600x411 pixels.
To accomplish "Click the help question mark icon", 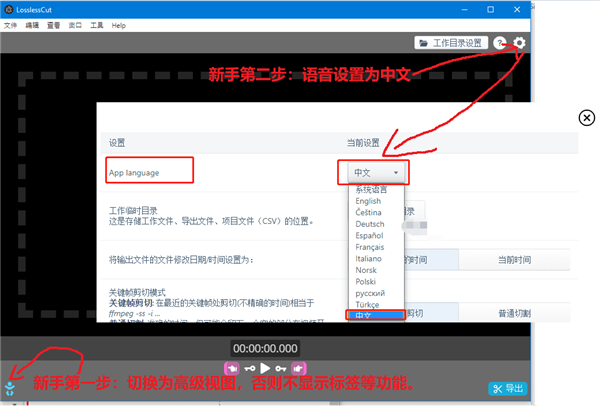I will point(499,43).
